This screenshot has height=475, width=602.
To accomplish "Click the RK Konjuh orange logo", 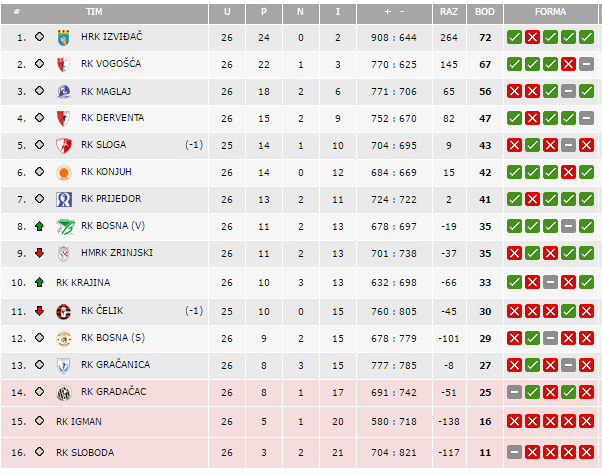I will pyautogui.click(x=64, y=172).
